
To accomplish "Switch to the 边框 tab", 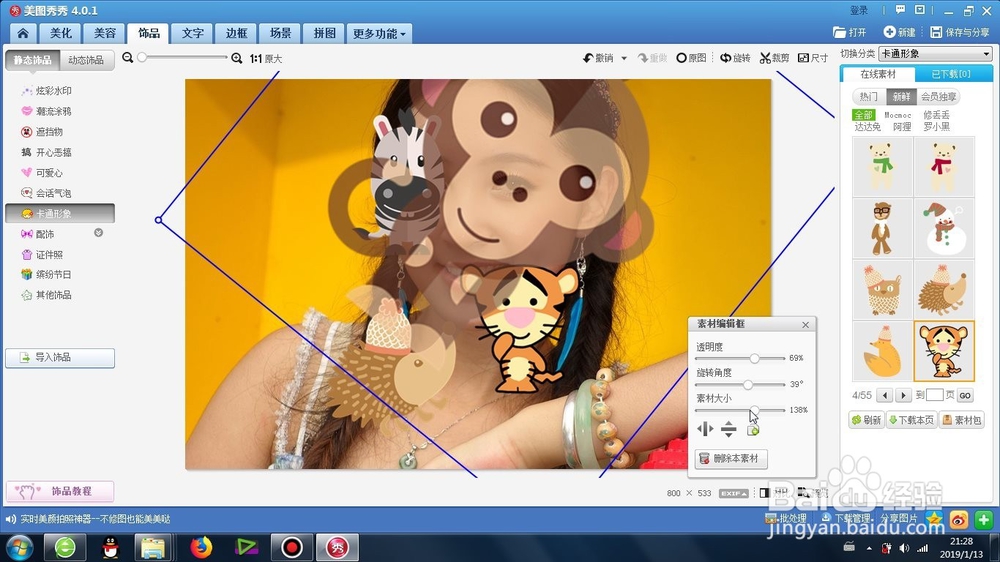I will (237, 33).
